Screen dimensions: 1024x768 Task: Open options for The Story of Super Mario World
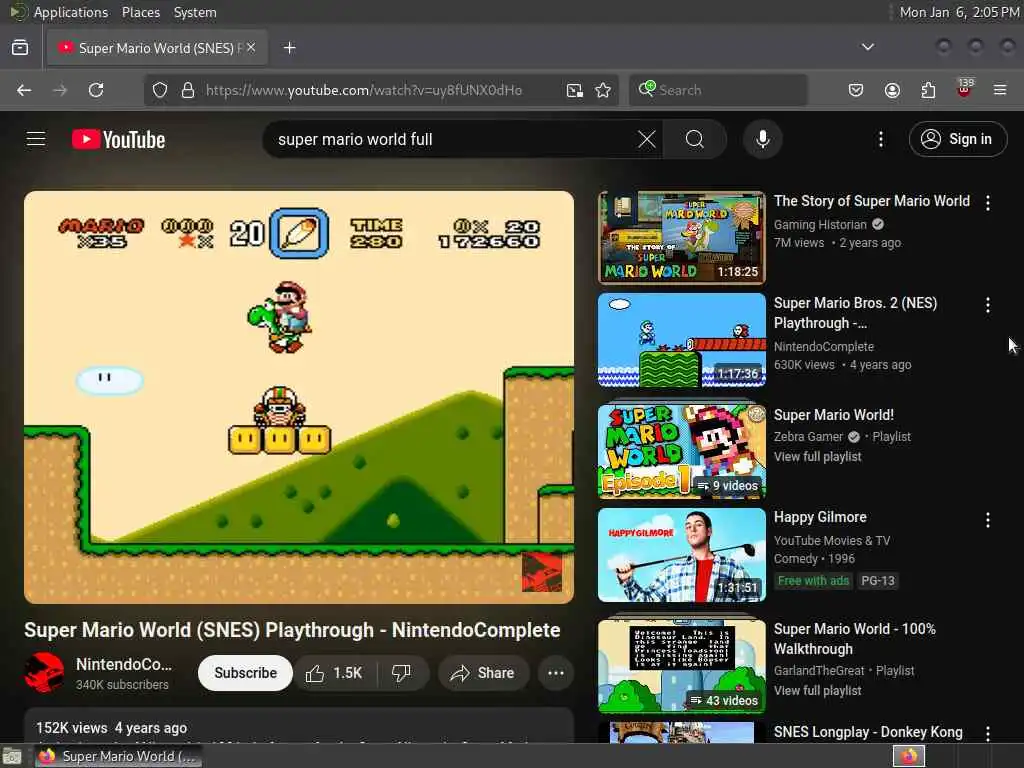tap(987, 203)
